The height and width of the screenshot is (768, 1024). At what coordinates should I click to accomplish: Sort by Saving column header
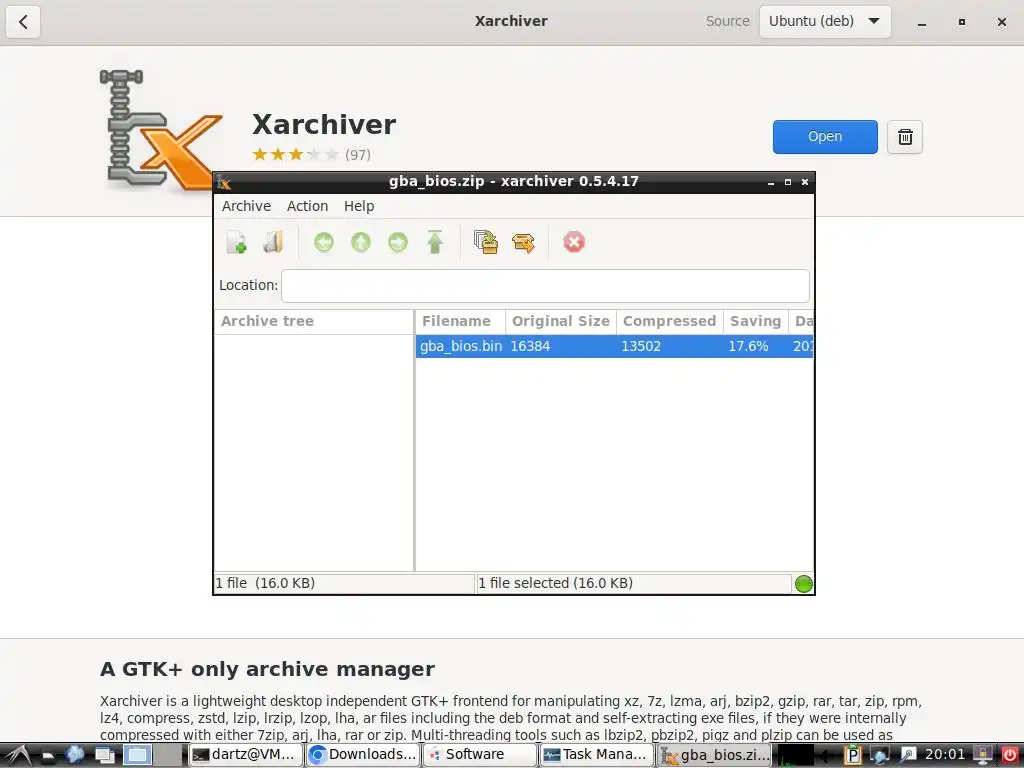pos(756,321)
